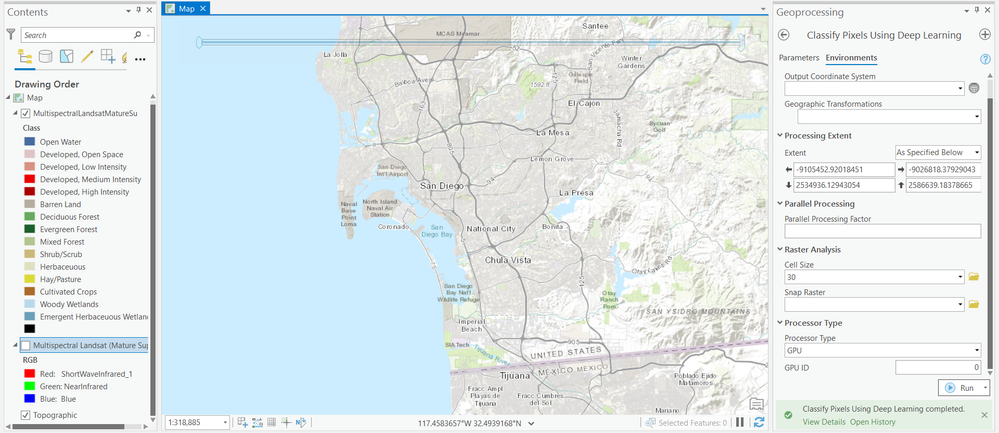
Task: Select the Map view tab
Action: [185, 8]
